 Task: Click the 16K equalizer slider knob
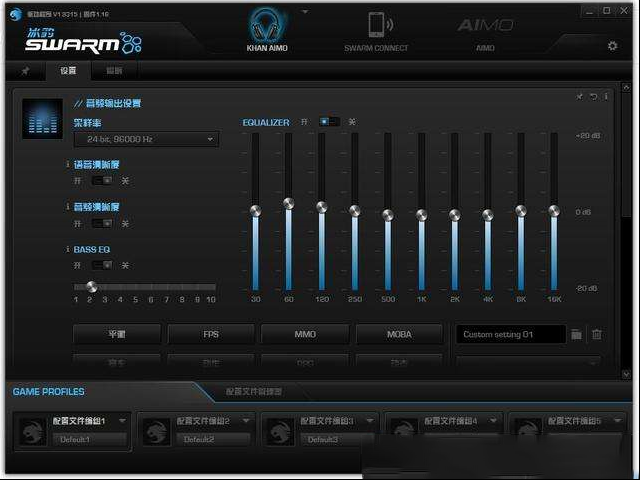pyautogui.click(x=554, y=211)
